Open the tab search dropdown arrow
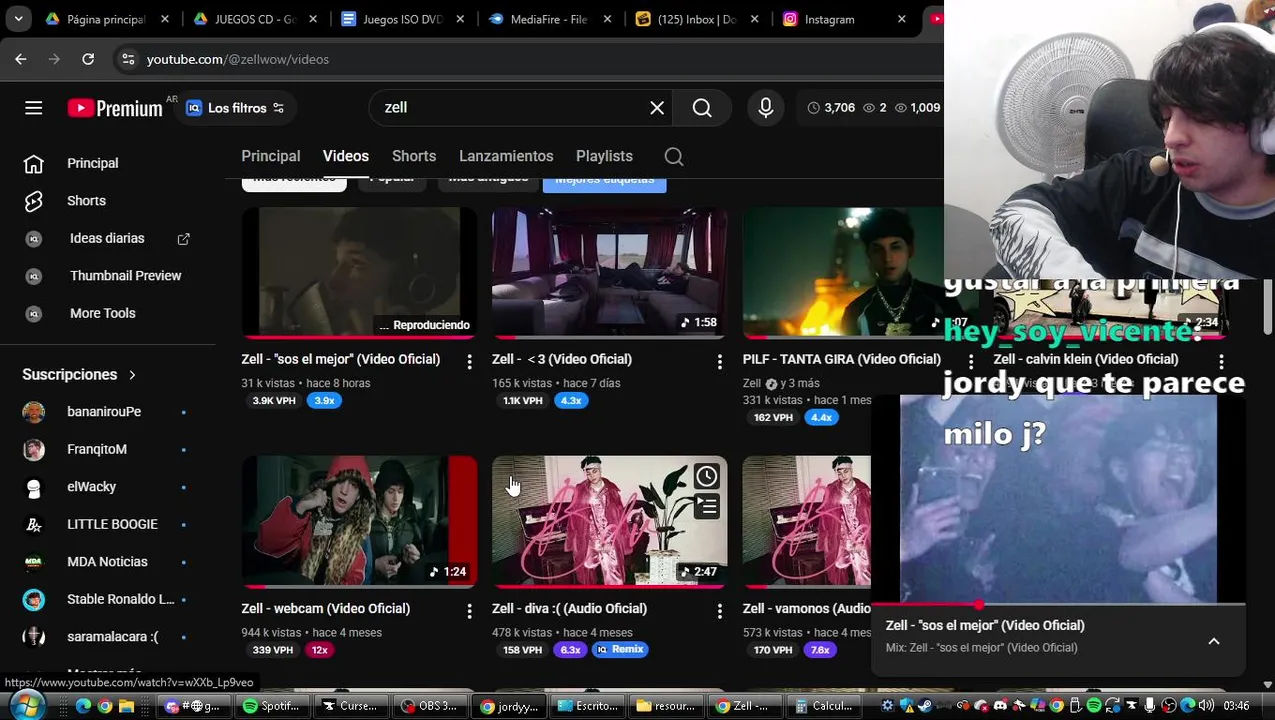 pos(18,19)
